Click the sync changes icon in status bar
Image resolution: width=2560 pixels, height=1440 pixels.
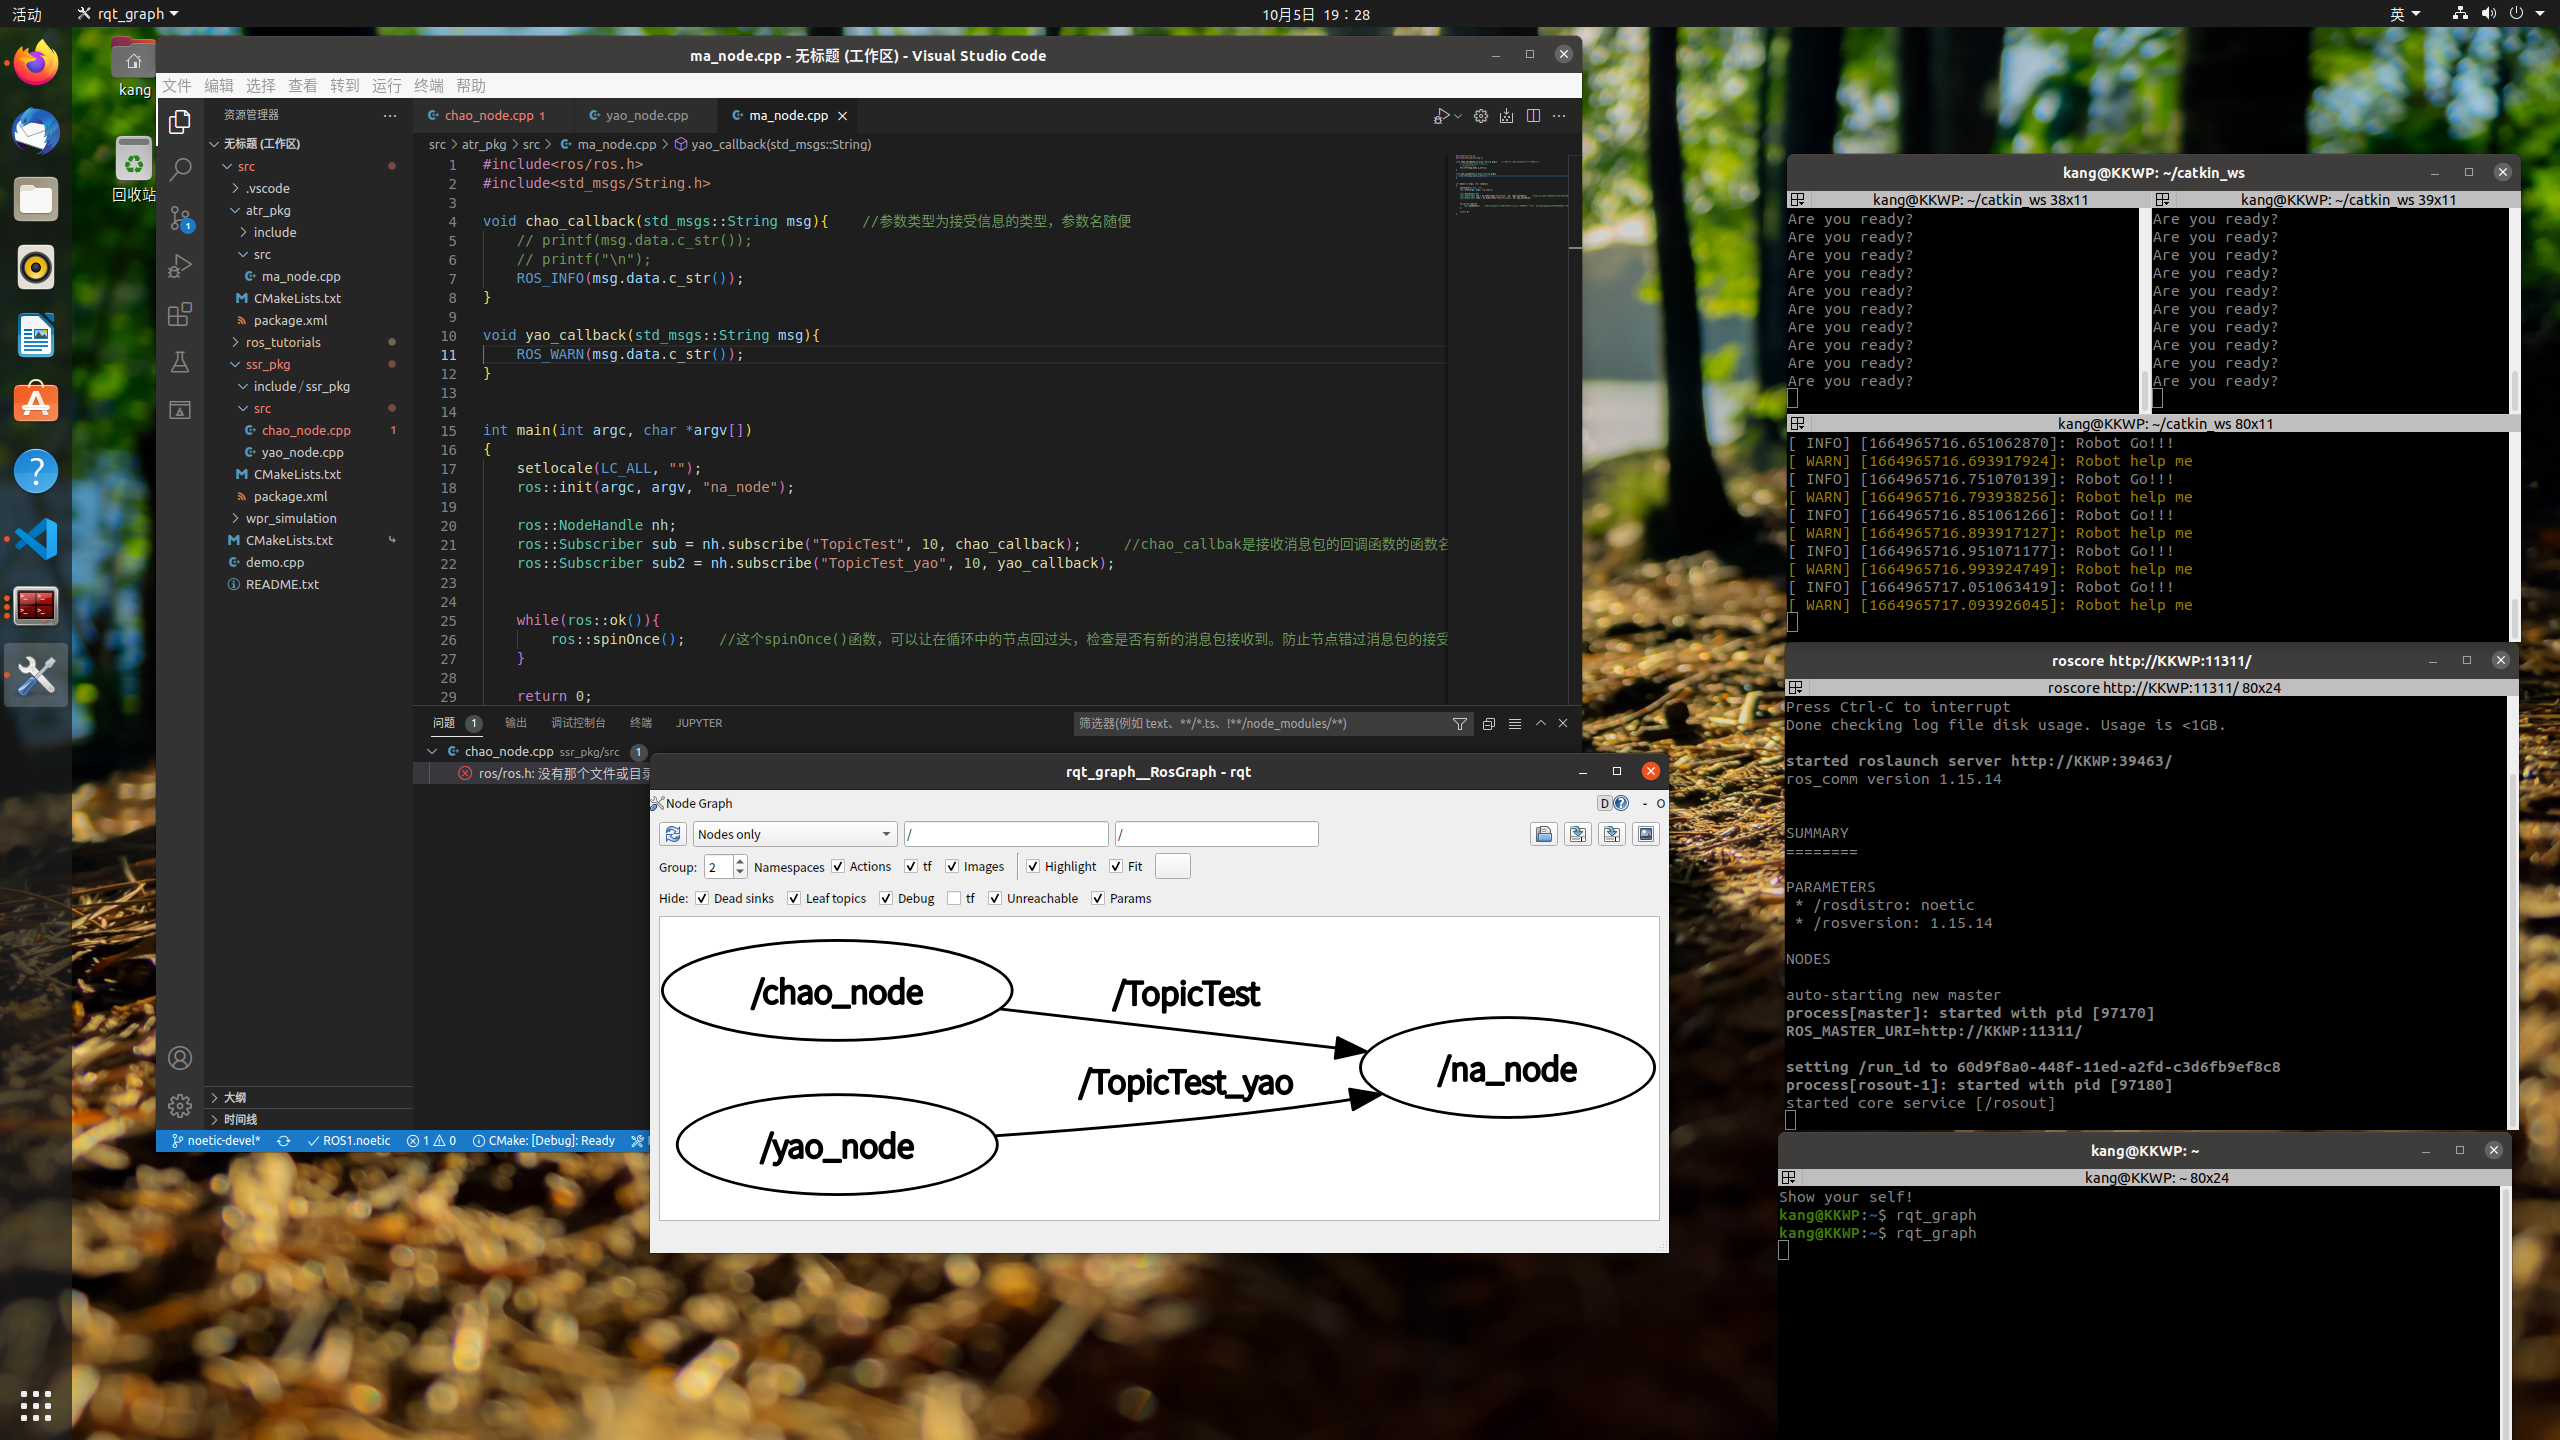pos(284,1141)
